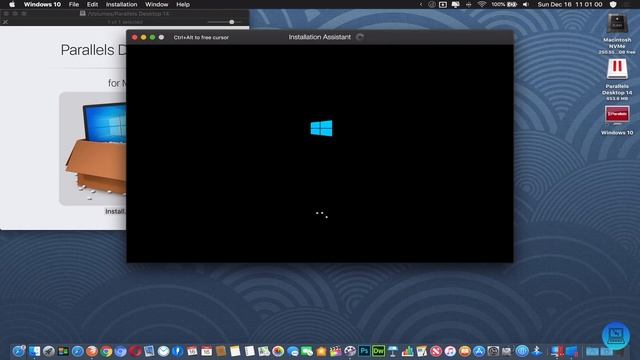Image resolution: width=640 pixels, height=360 pixels.
Task: Adjust the icon size slider in Finder window
Action: [x=231, y=22]
